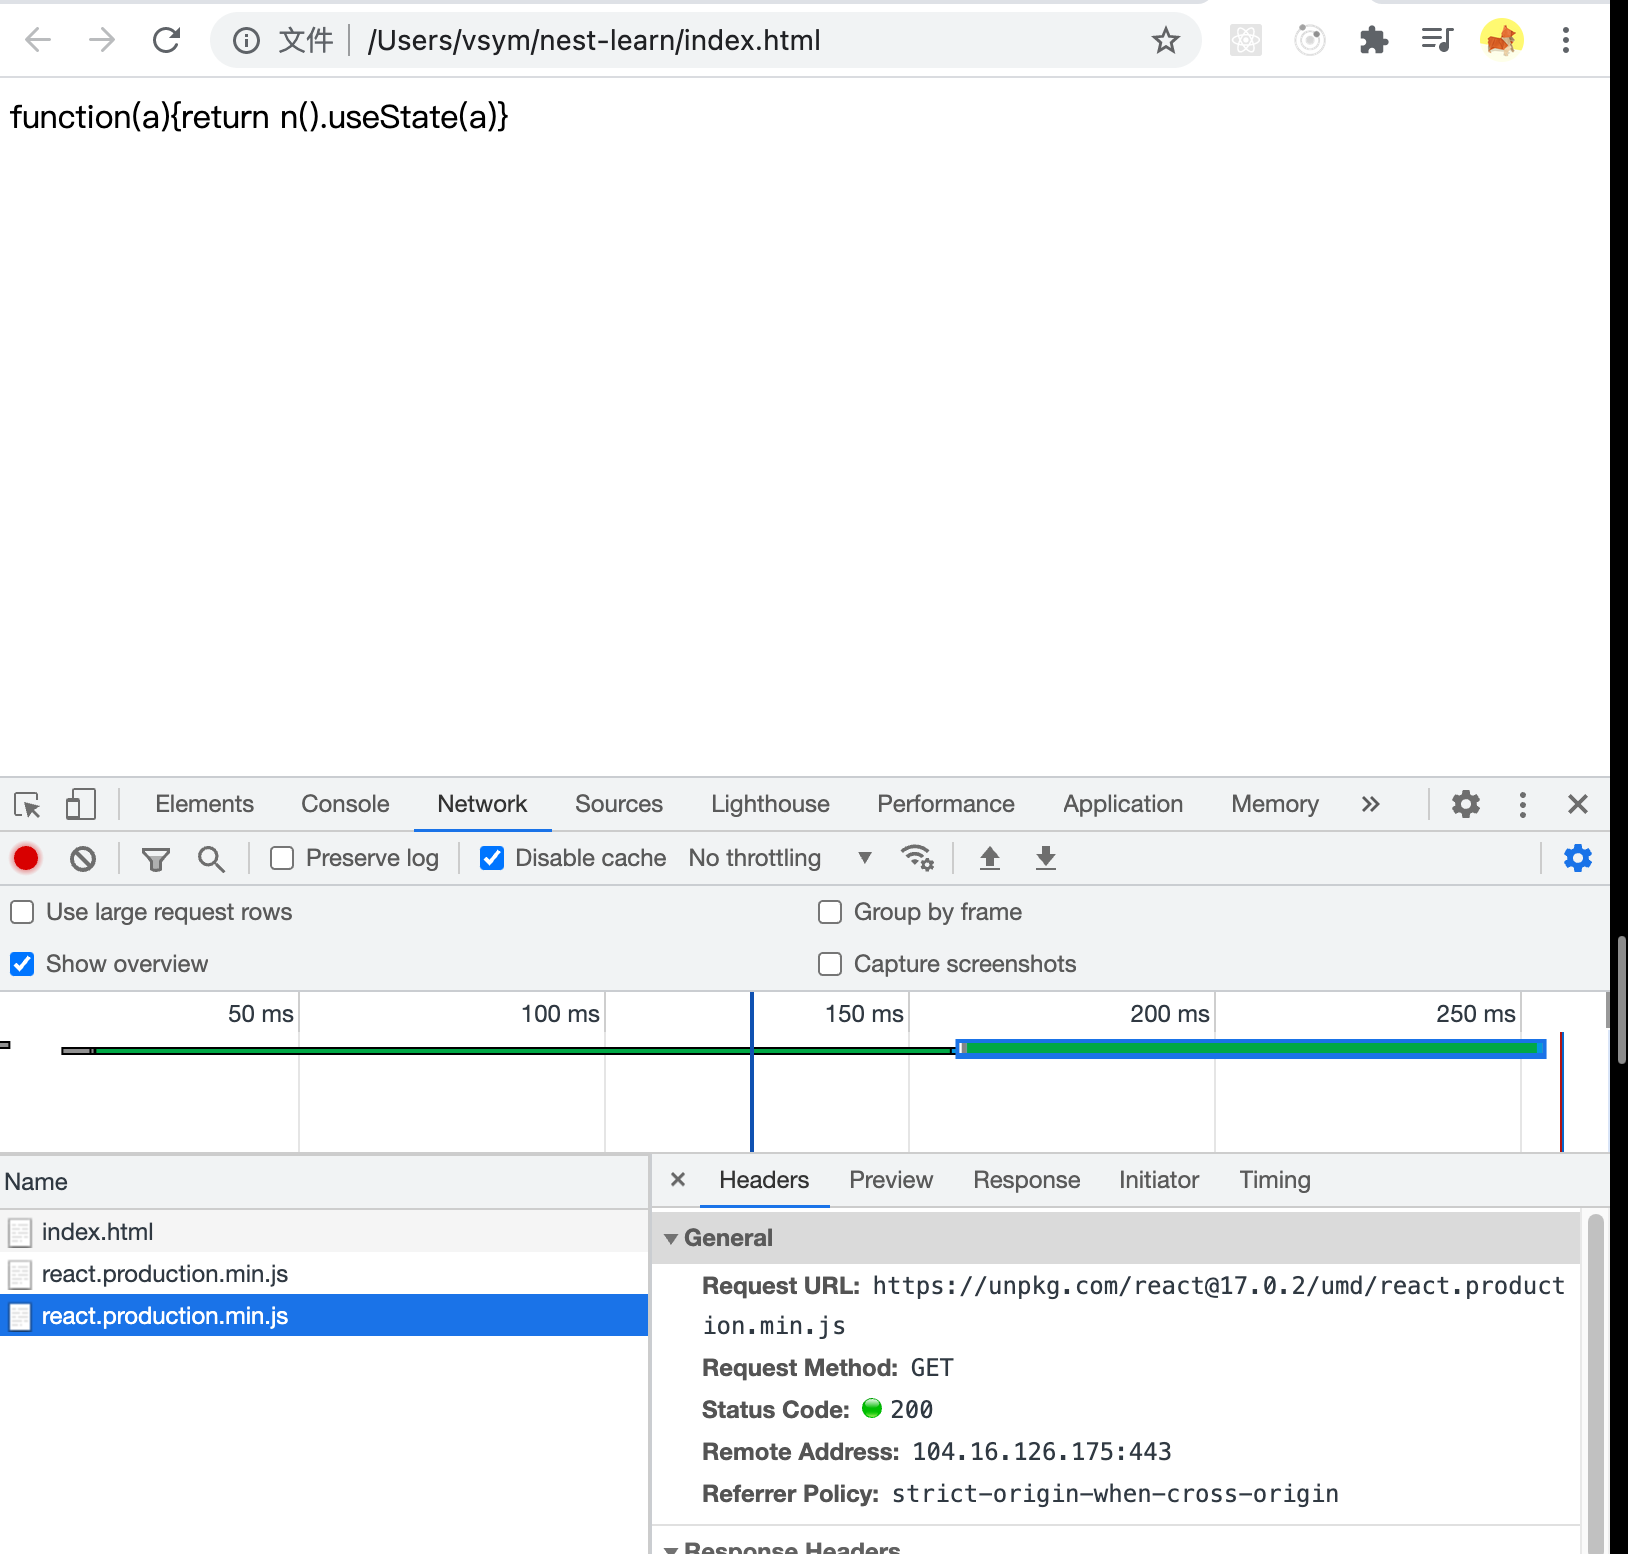Enable the Preserve log checkbox
This screenshot has width=1628, height=1554.
tap(282, 858)
